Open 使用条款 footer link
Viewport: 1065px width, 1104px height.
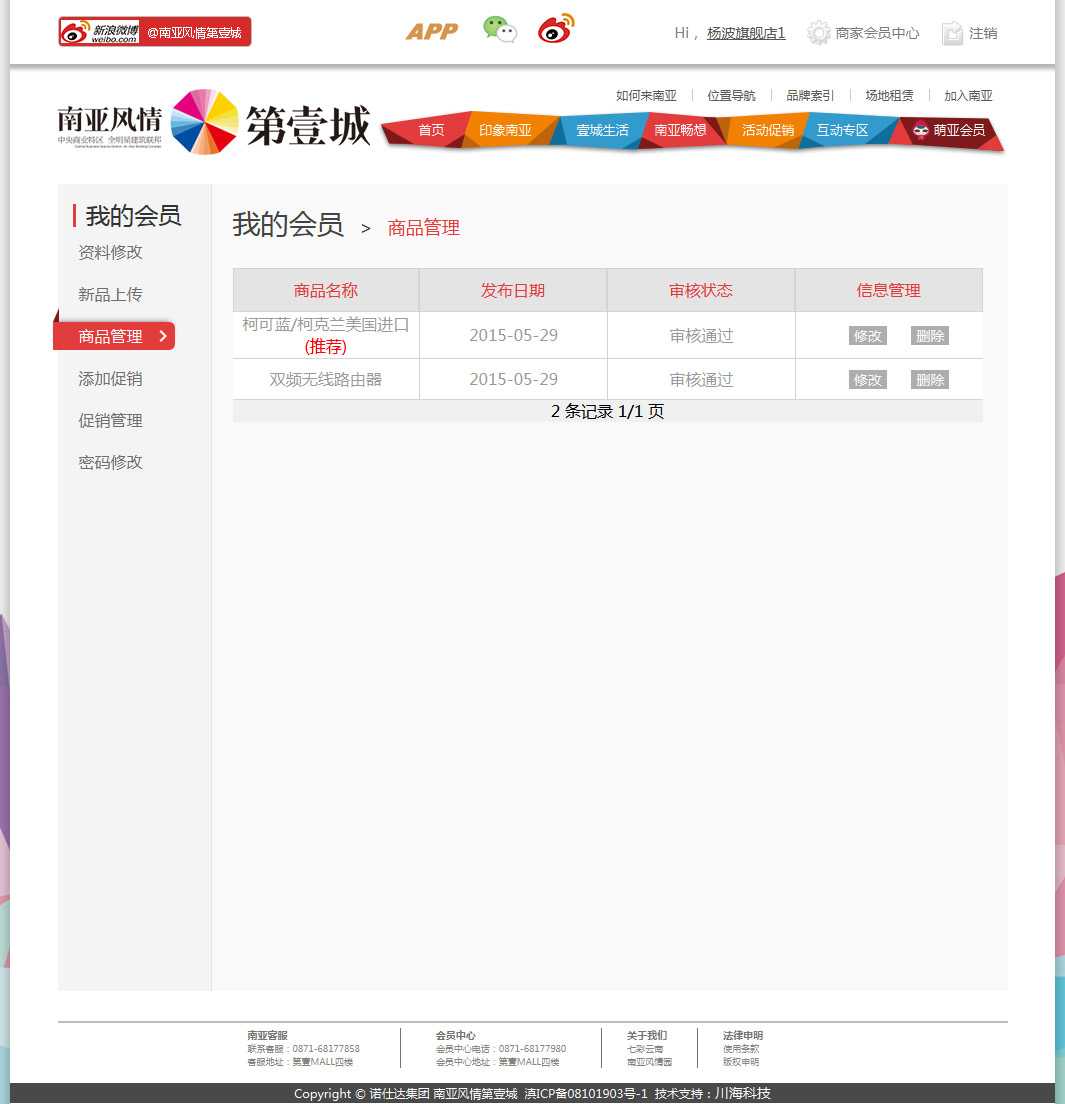click(741, 1049)
